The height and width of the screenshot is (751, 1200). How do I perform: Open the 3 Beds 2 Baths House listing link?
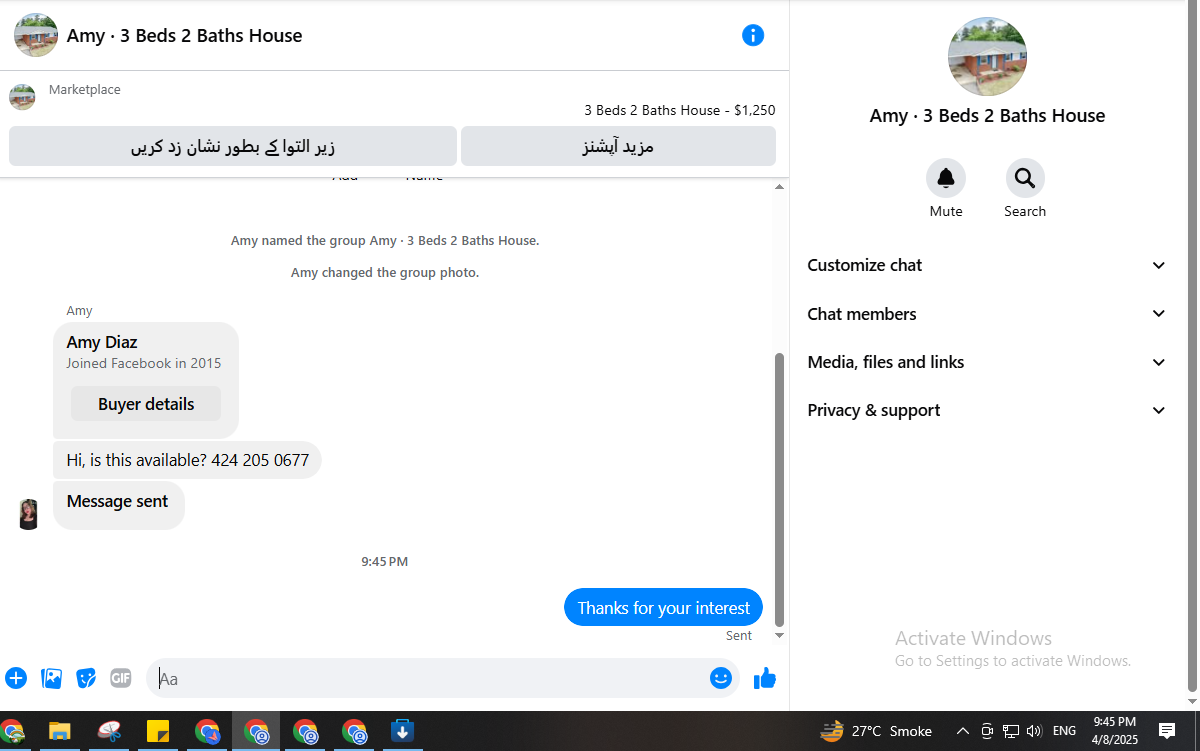click(679, 110)
